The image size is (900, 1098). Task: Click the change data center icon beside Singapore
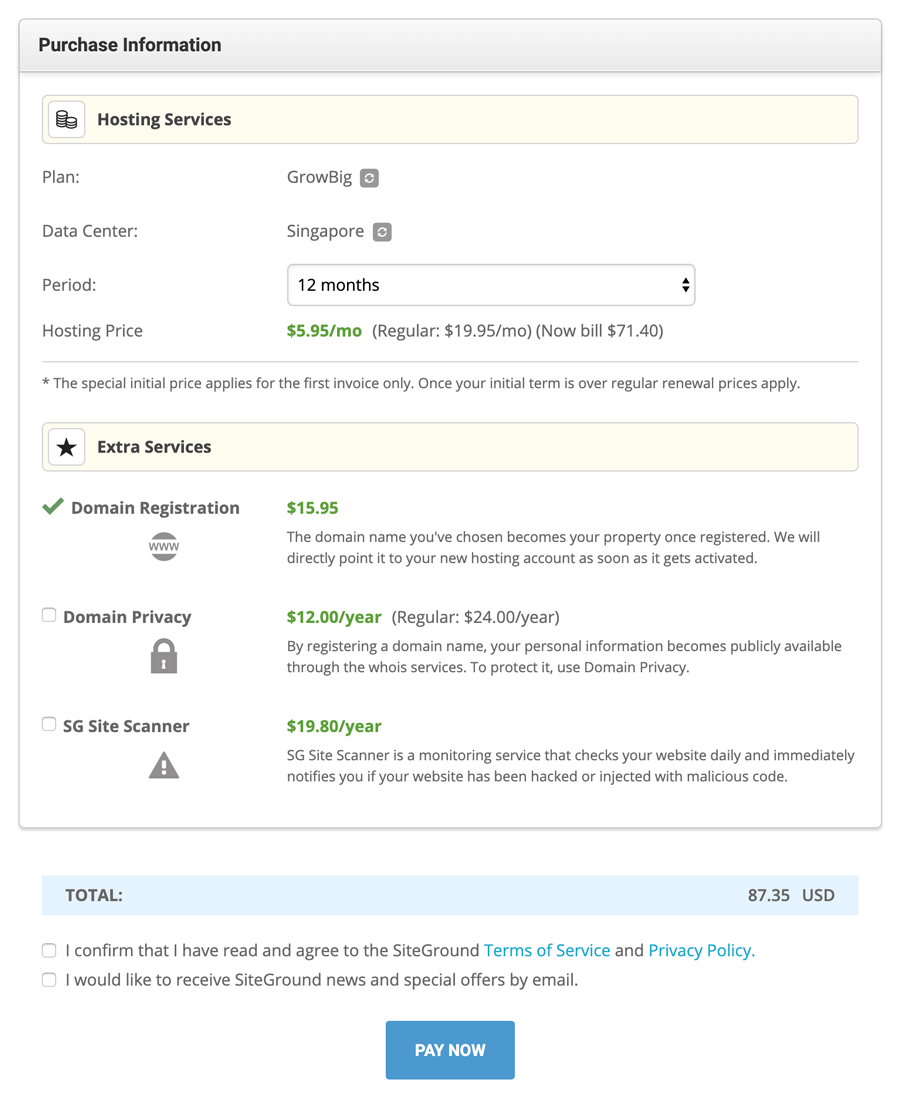[382, 232]
